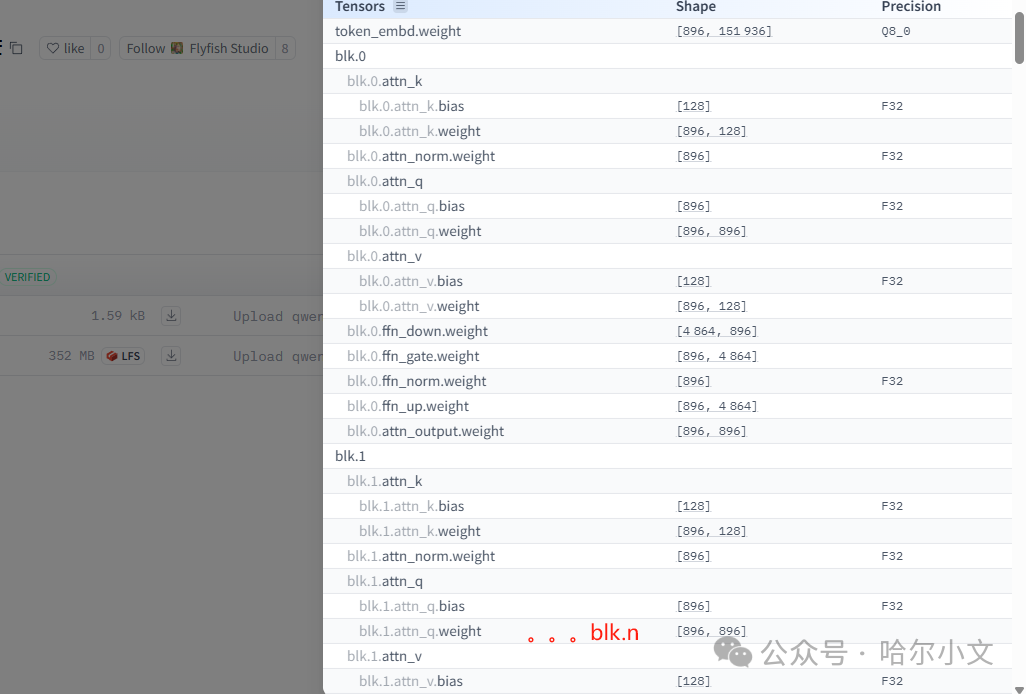
Task: Select blk.0.attn_k.weight row
Action: click(667, 131)
